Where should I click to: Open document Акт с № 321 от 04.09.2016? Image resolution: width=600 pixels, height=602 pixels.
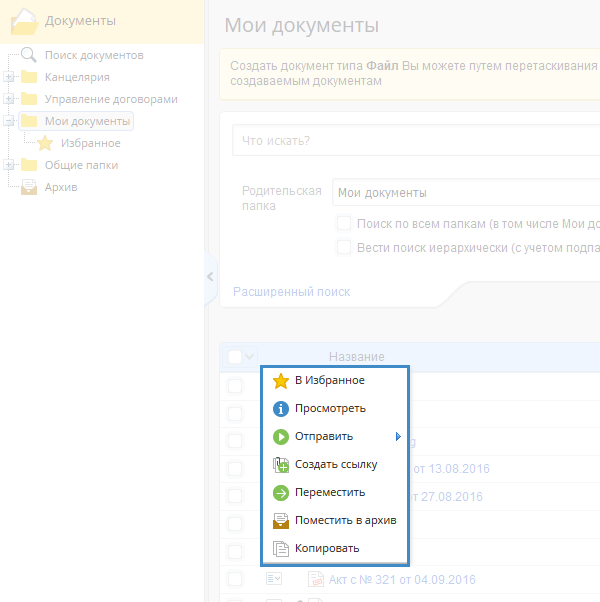[x=402, y=580]
